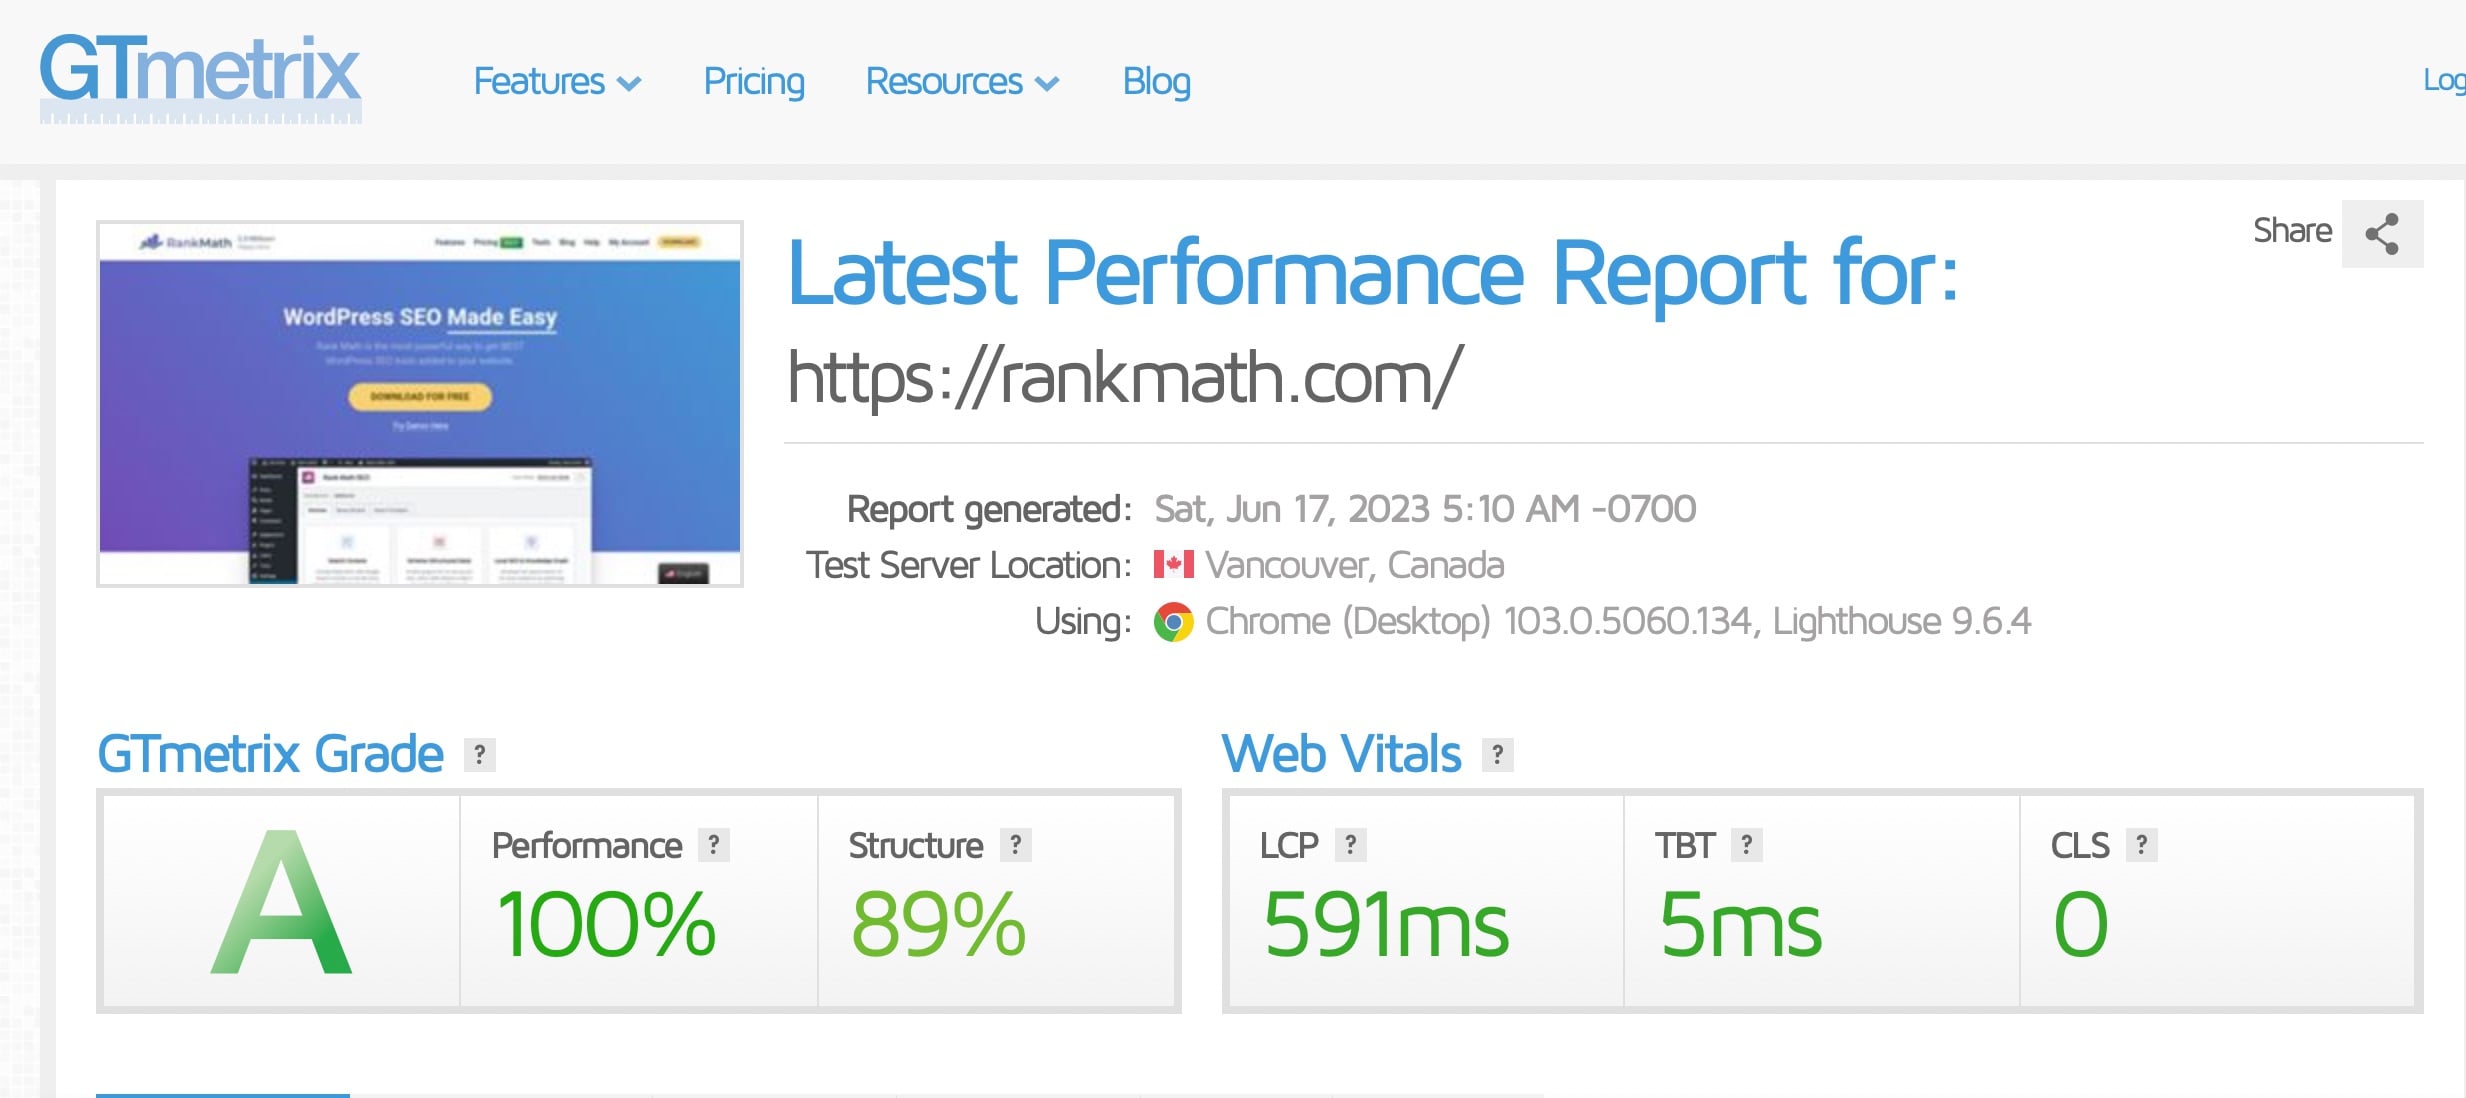Click the RankMath website screenshot thumbnail

tap(419, 401)
